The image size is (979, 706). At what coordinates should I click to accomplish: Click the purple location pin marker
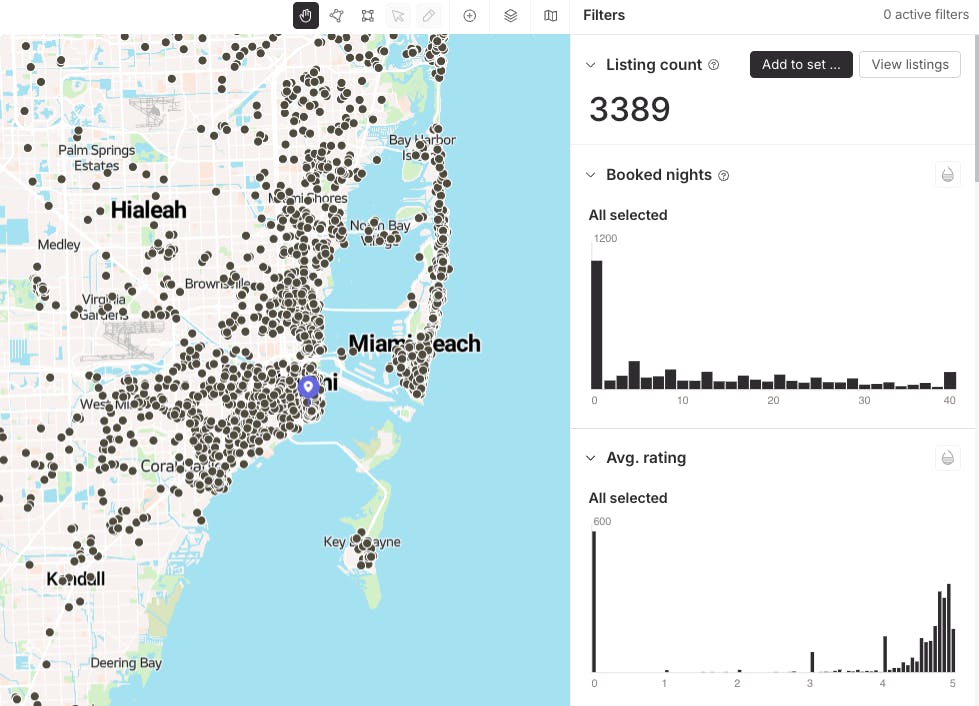[x=308, y=388]
